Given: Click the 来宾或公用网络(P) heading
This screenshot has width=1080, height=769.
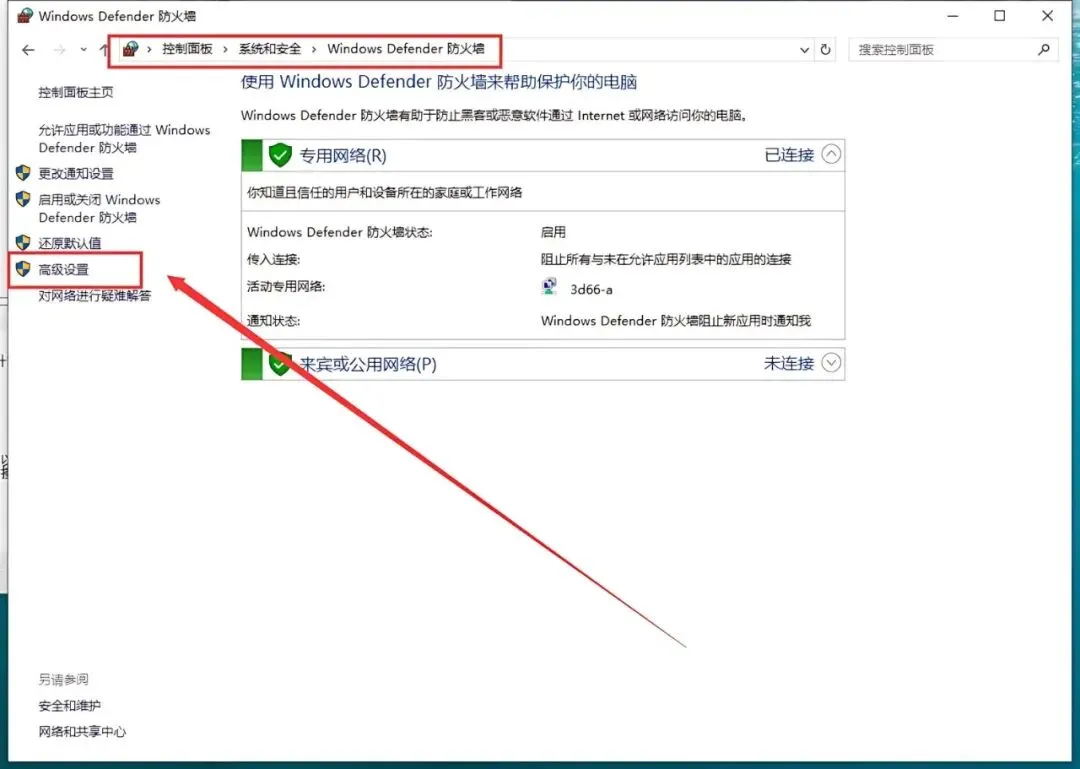Looking at the screenshot, I should point(368,365).
